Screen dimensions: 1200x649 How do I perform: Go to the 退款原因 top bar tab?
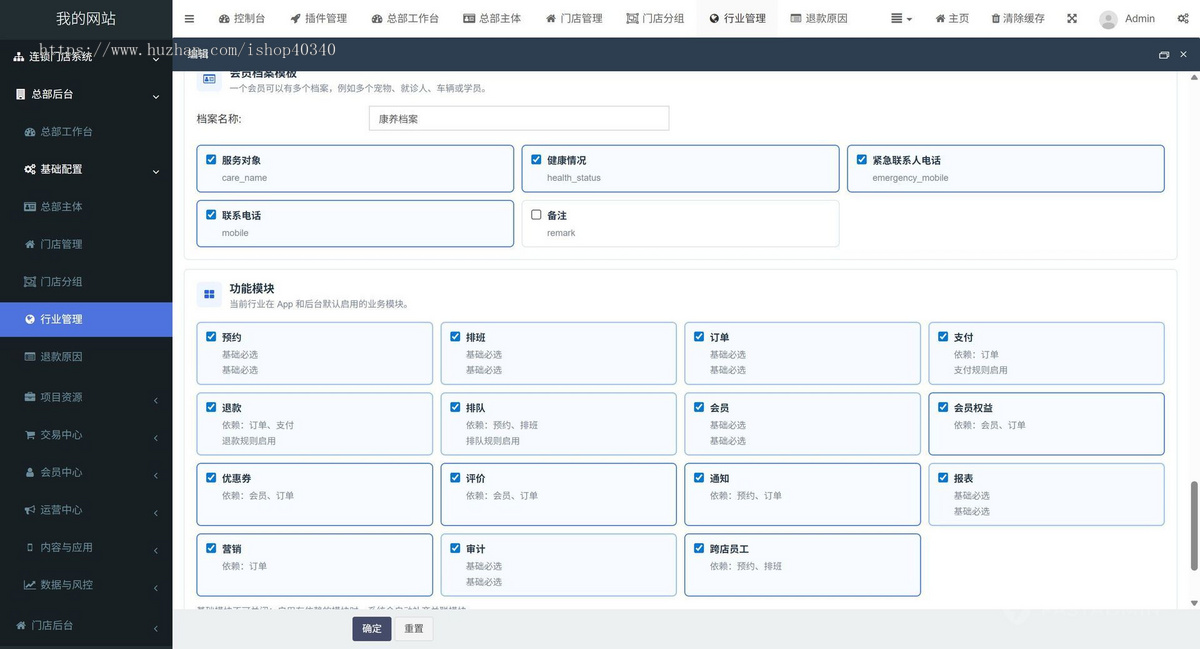point(819,19)
